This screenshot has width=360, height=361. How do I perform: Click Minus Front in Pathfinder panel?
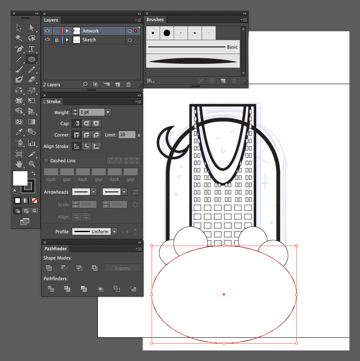(64, 268)
